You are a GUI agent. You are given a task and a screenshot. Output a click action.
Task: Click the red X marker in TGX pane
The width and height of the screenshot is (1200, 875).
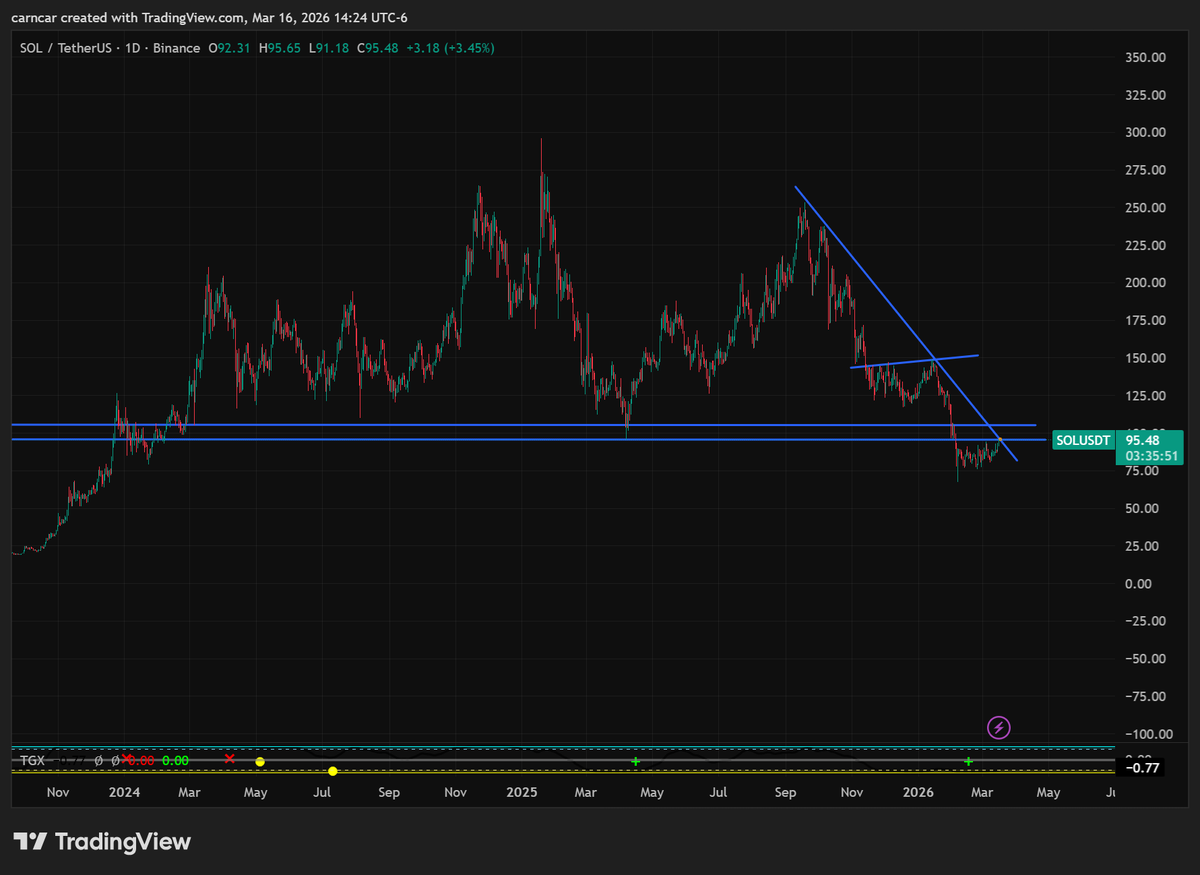230,760
